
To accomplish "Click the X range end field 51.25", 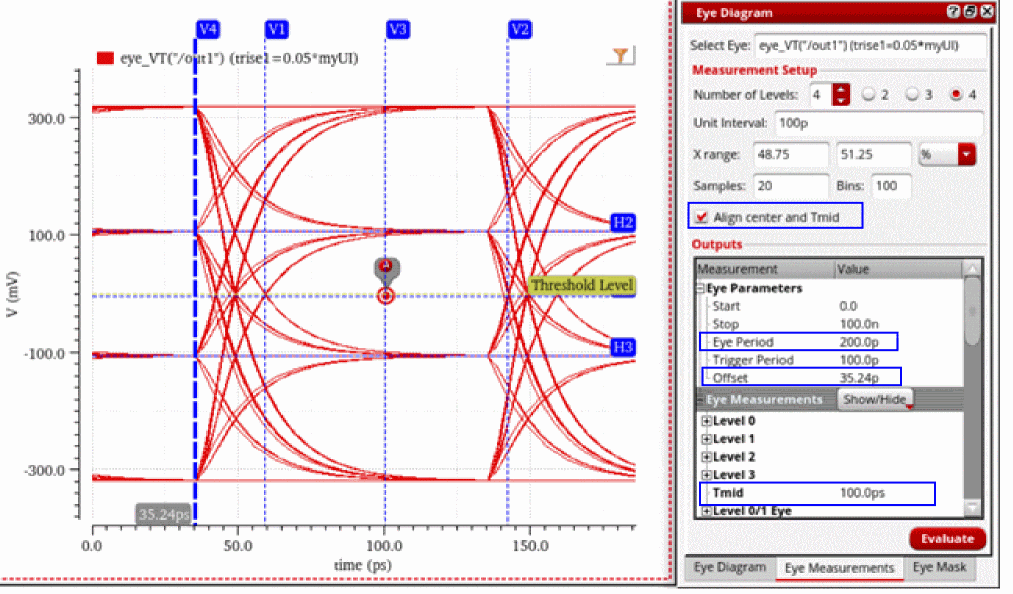I will point(873,154).
